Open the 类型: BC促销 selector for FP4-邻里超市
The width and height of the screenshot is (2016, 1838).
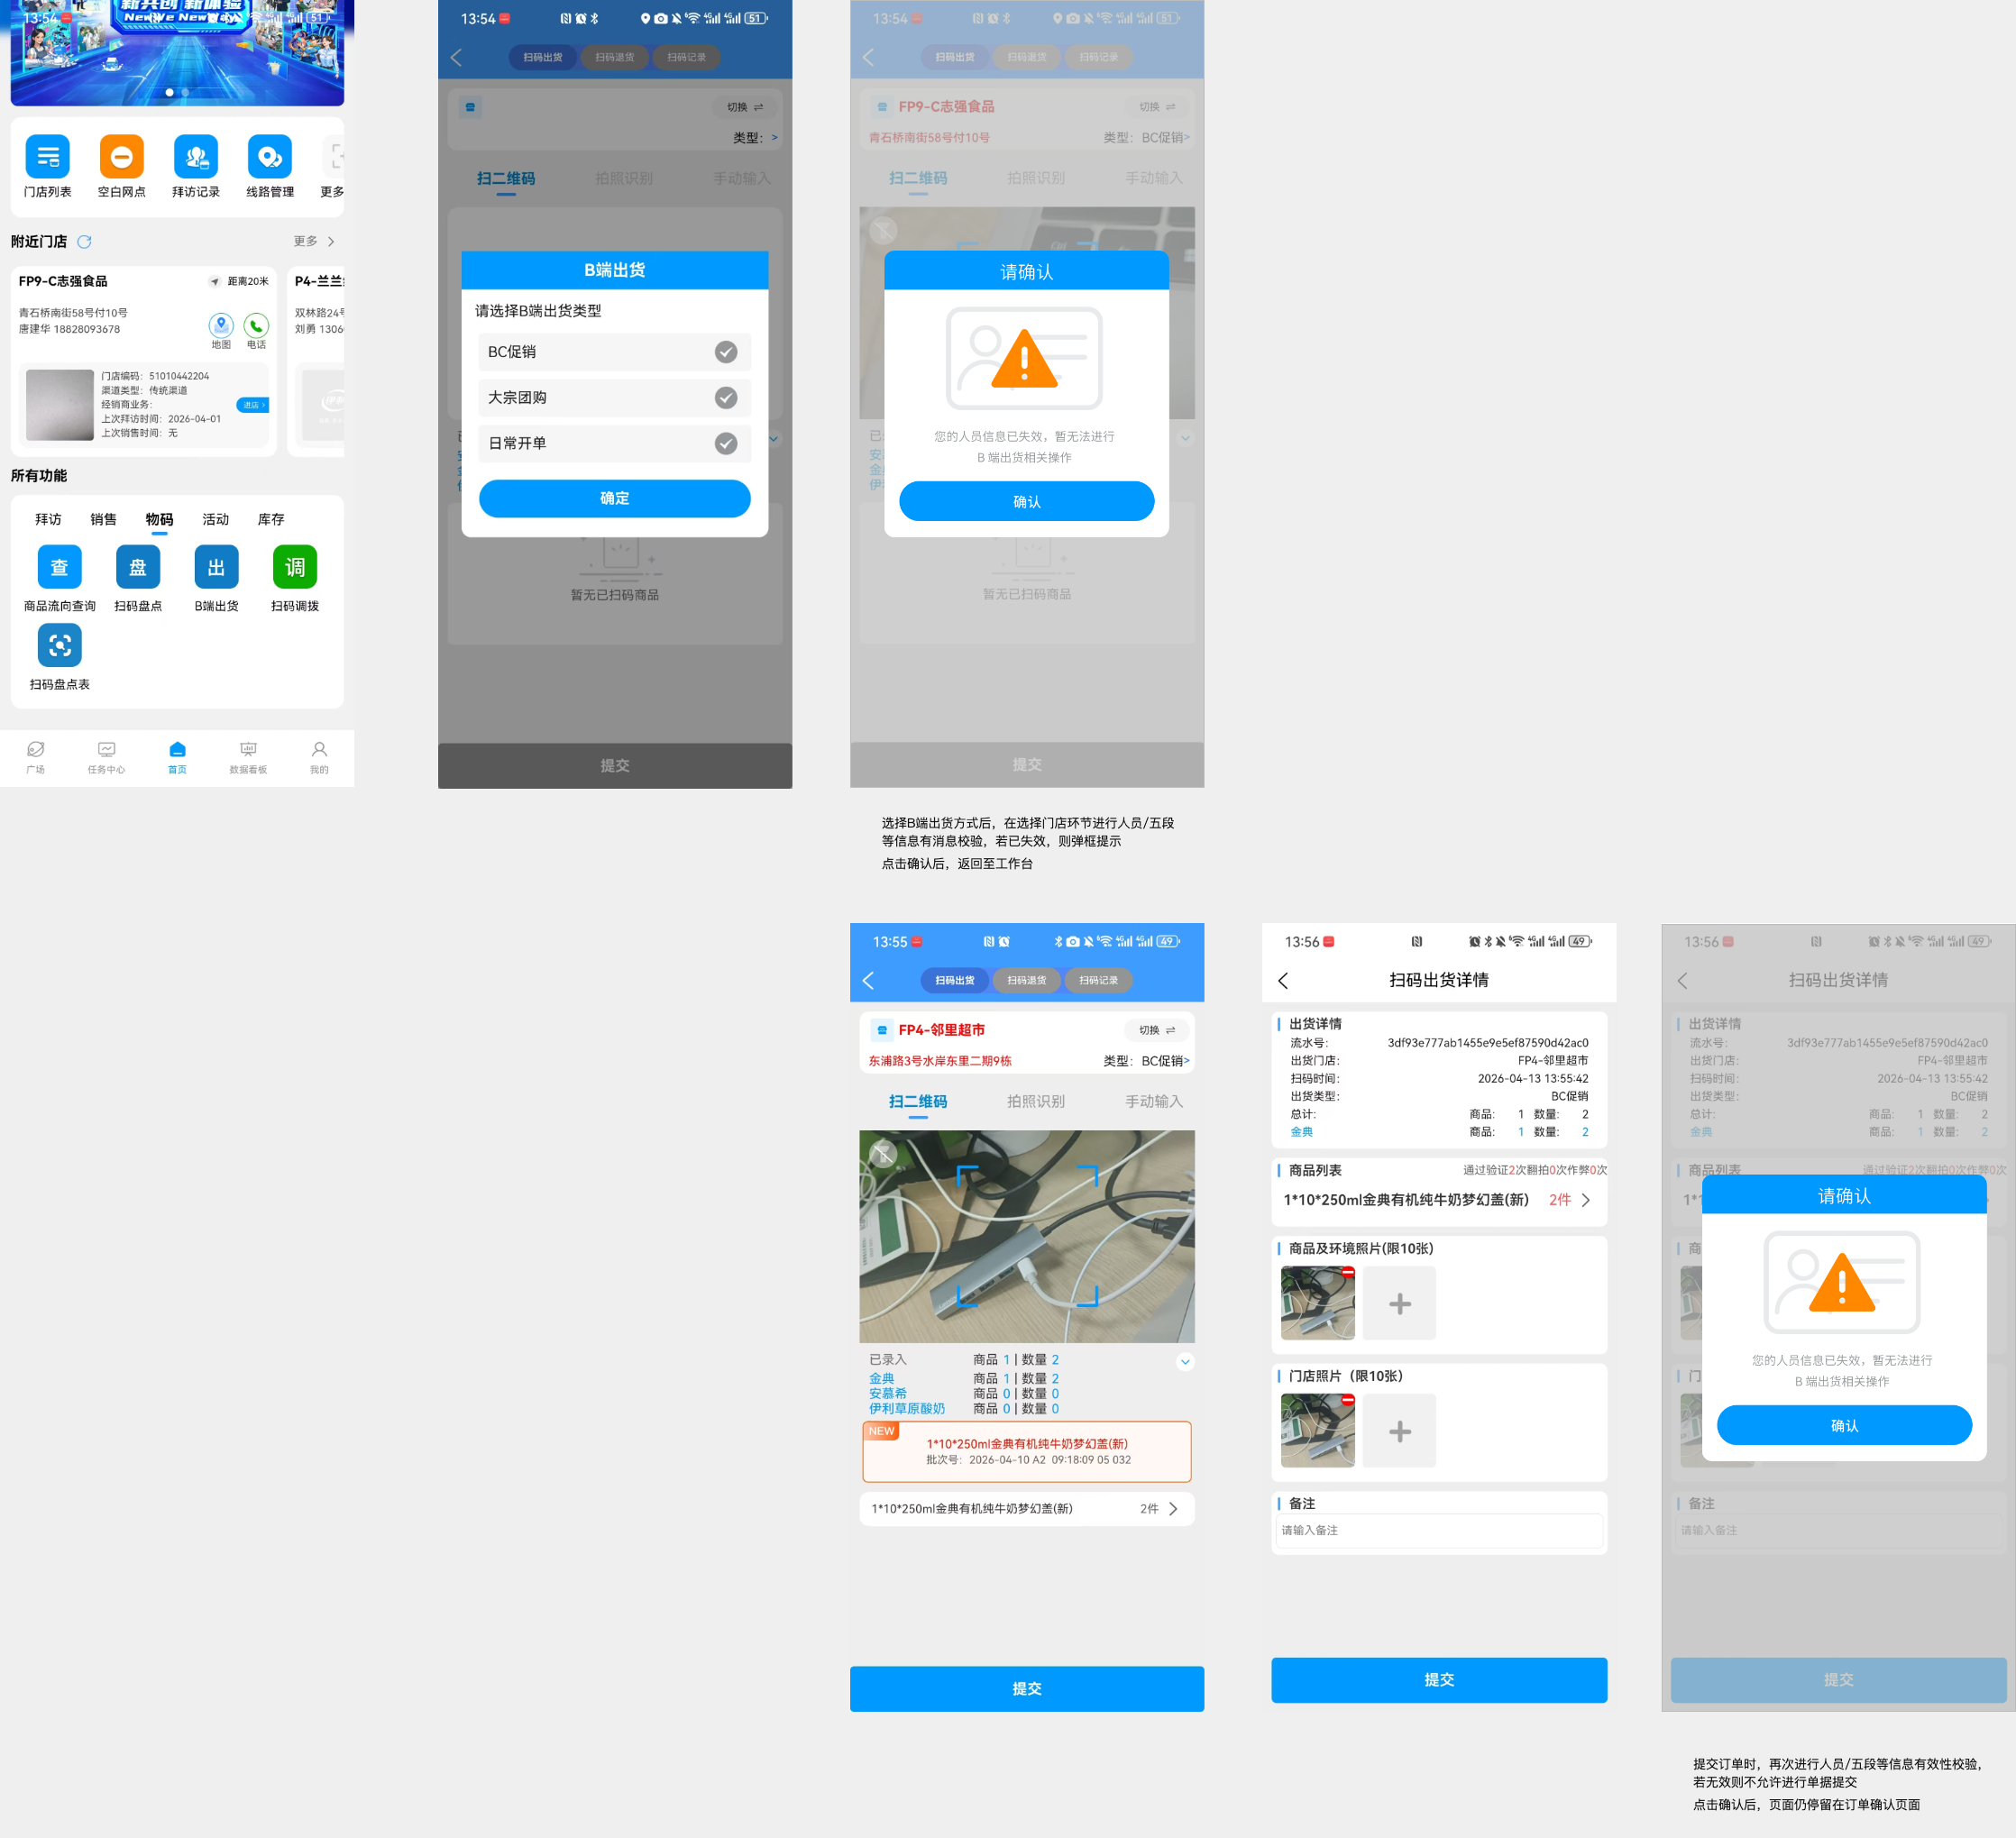[1146, 1061]
